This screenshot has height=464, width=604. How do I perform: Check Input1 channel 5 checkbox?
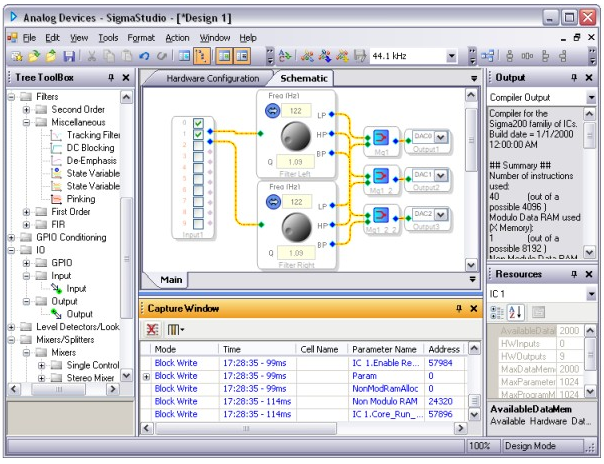click(198, 179)
